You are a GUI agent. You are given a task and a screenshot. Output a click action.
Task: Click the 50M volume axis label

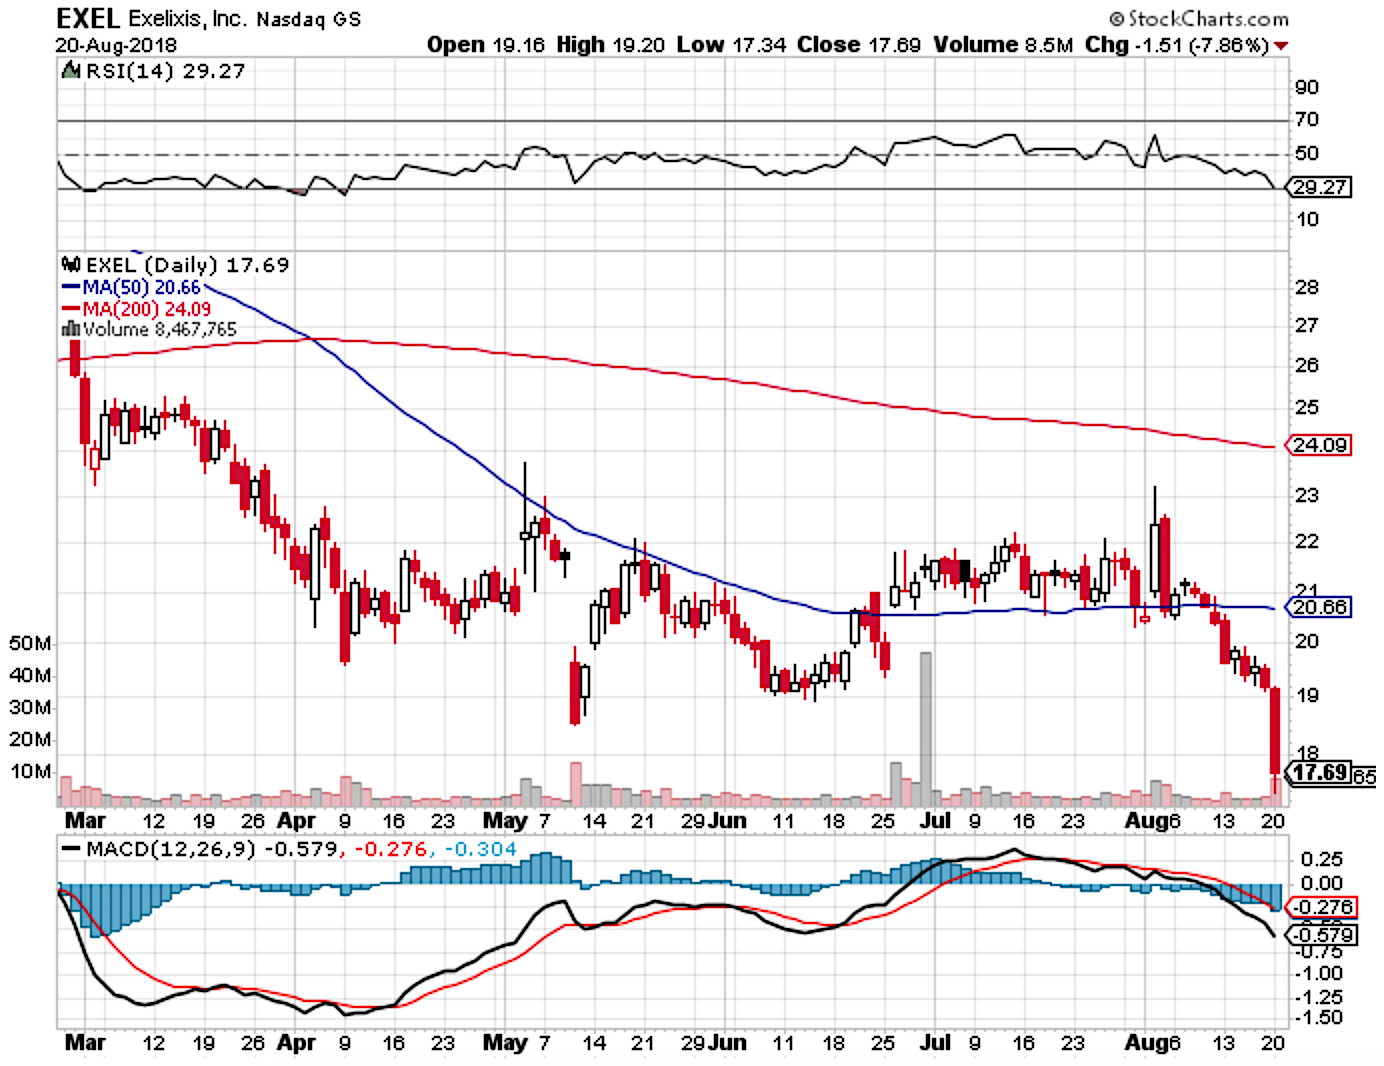tap(30, 643)
